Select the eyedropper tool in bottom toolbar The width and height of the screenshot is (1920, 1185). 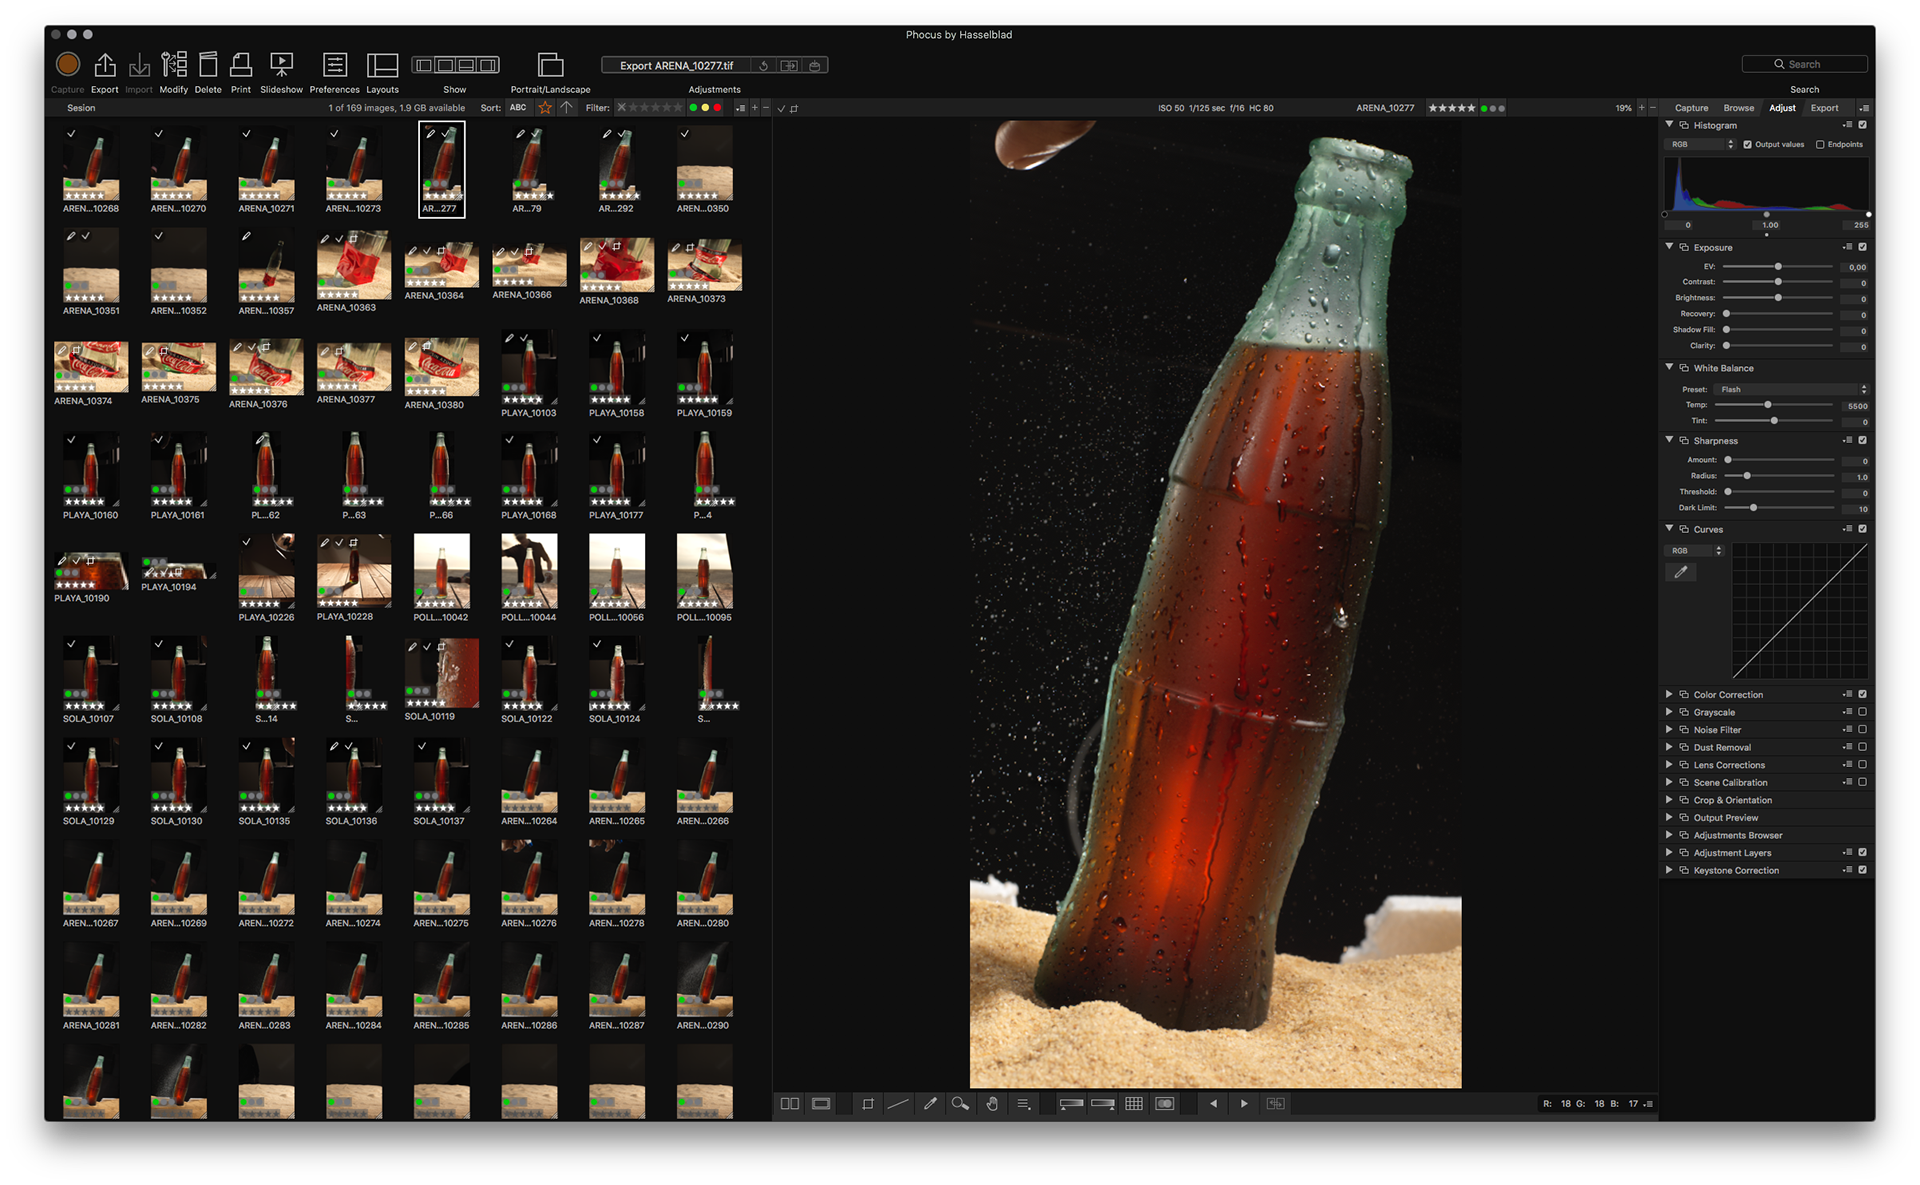[930, 1104]
